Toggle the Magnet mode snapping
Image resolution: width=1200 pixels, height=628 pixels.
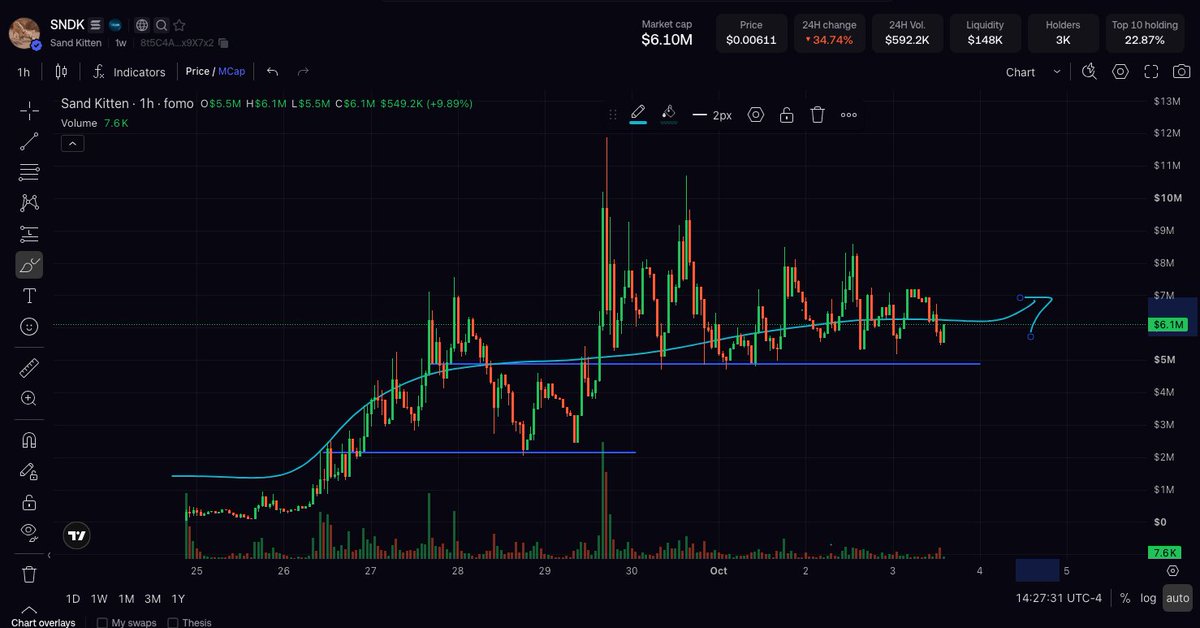click(x=30, y=440)
